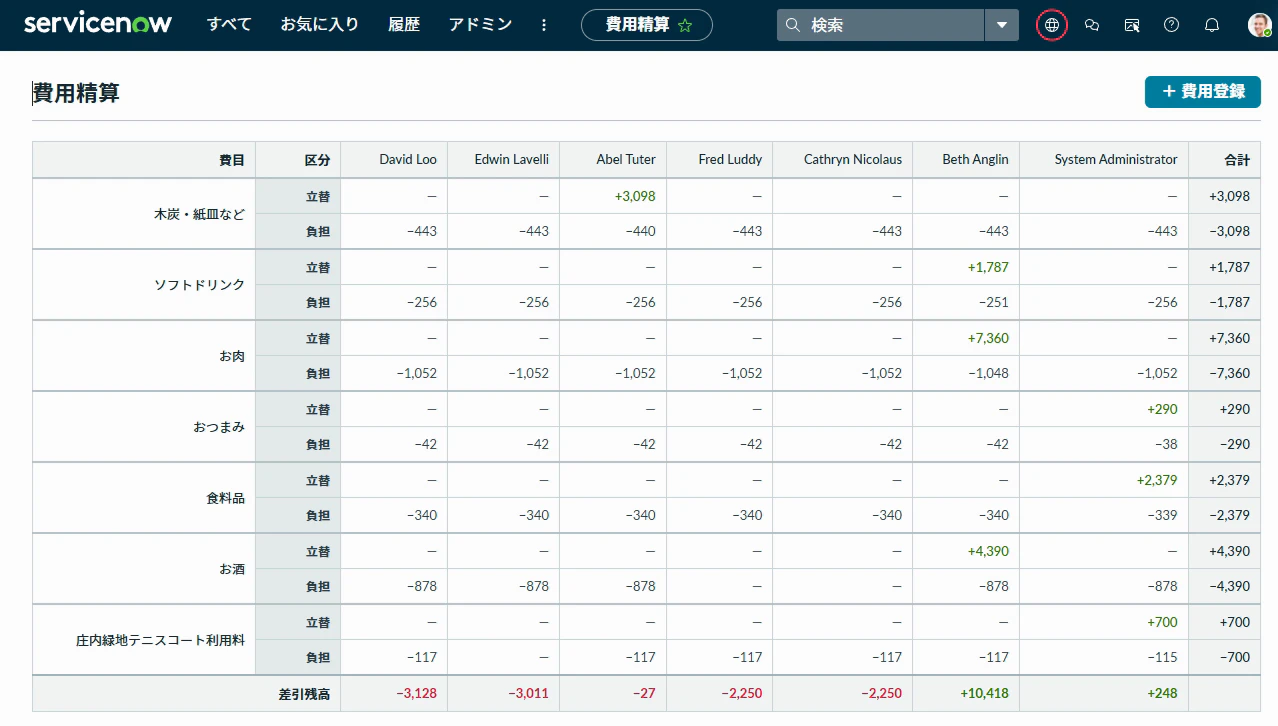Open the 履歴 menu

[x=403, y=25]
